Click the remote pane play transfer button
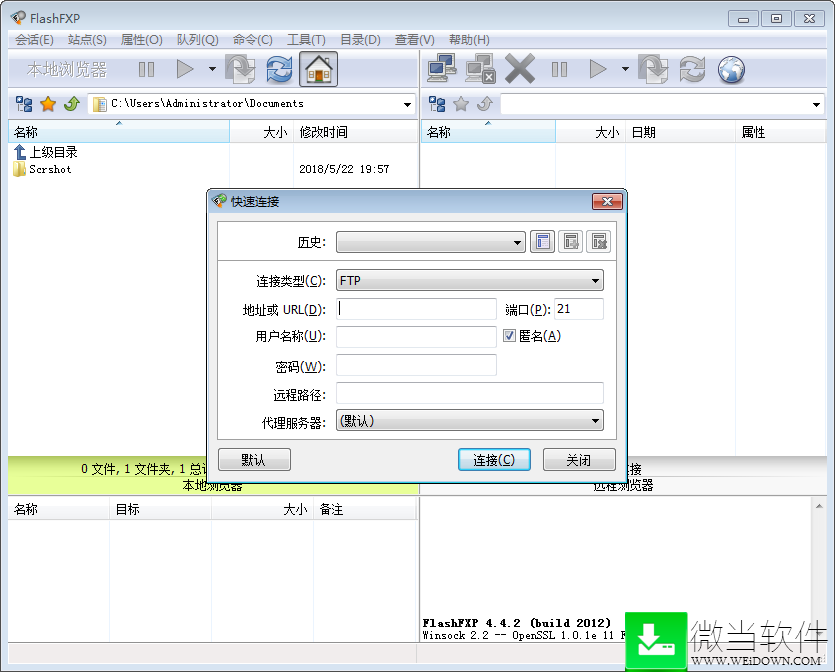Viewport: 835px width, 672px height. coord(597,69)
